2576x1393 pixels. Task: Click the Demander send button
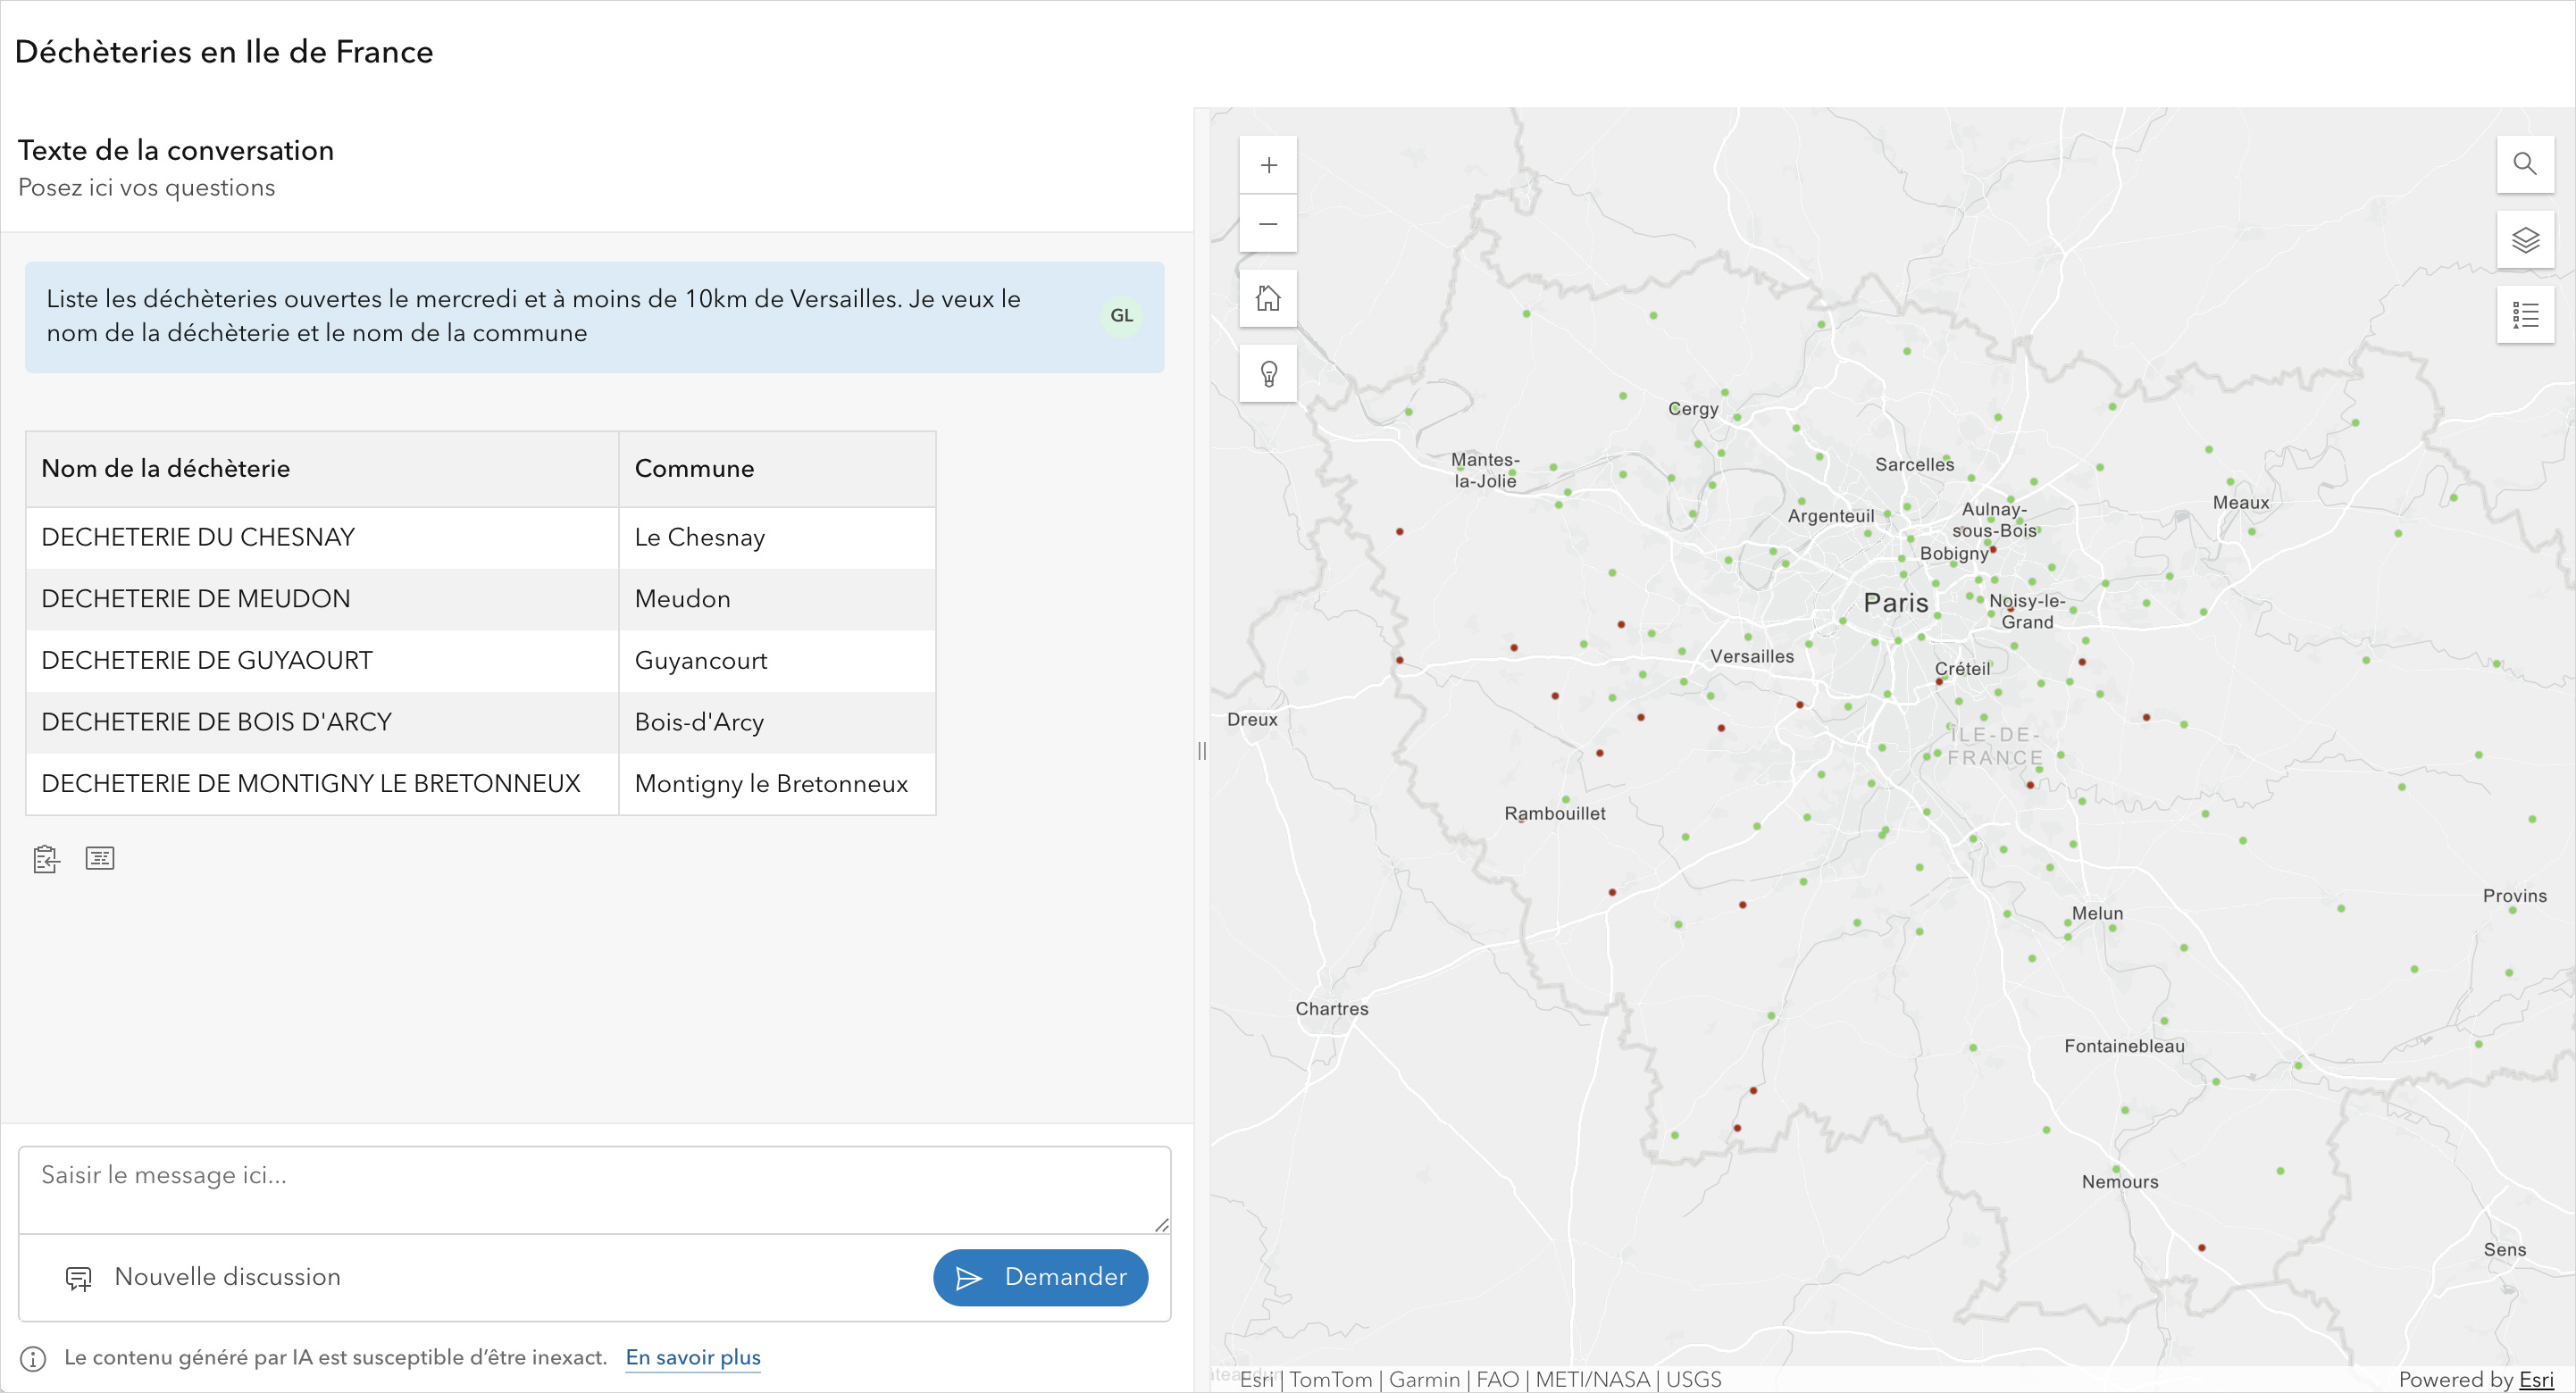tap(1040, 1277)
